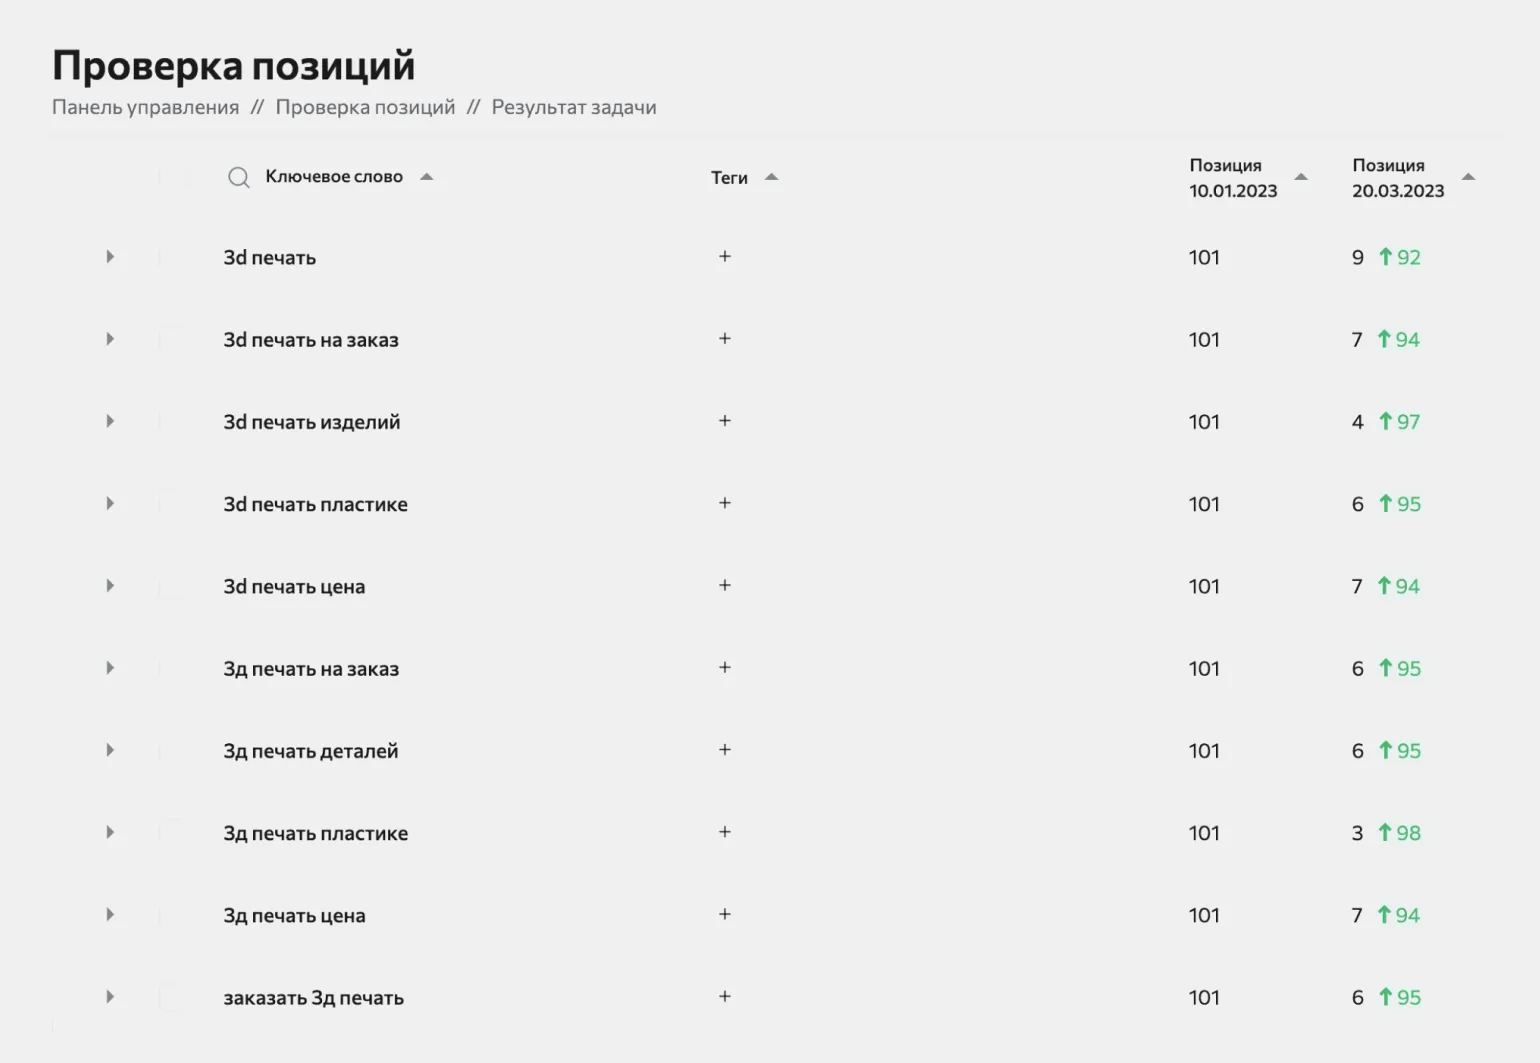The image size is (1540, 1063).
Task: Add a tag to '3d печать цена'
Action: pyautogui.click(x=725, y=585)
